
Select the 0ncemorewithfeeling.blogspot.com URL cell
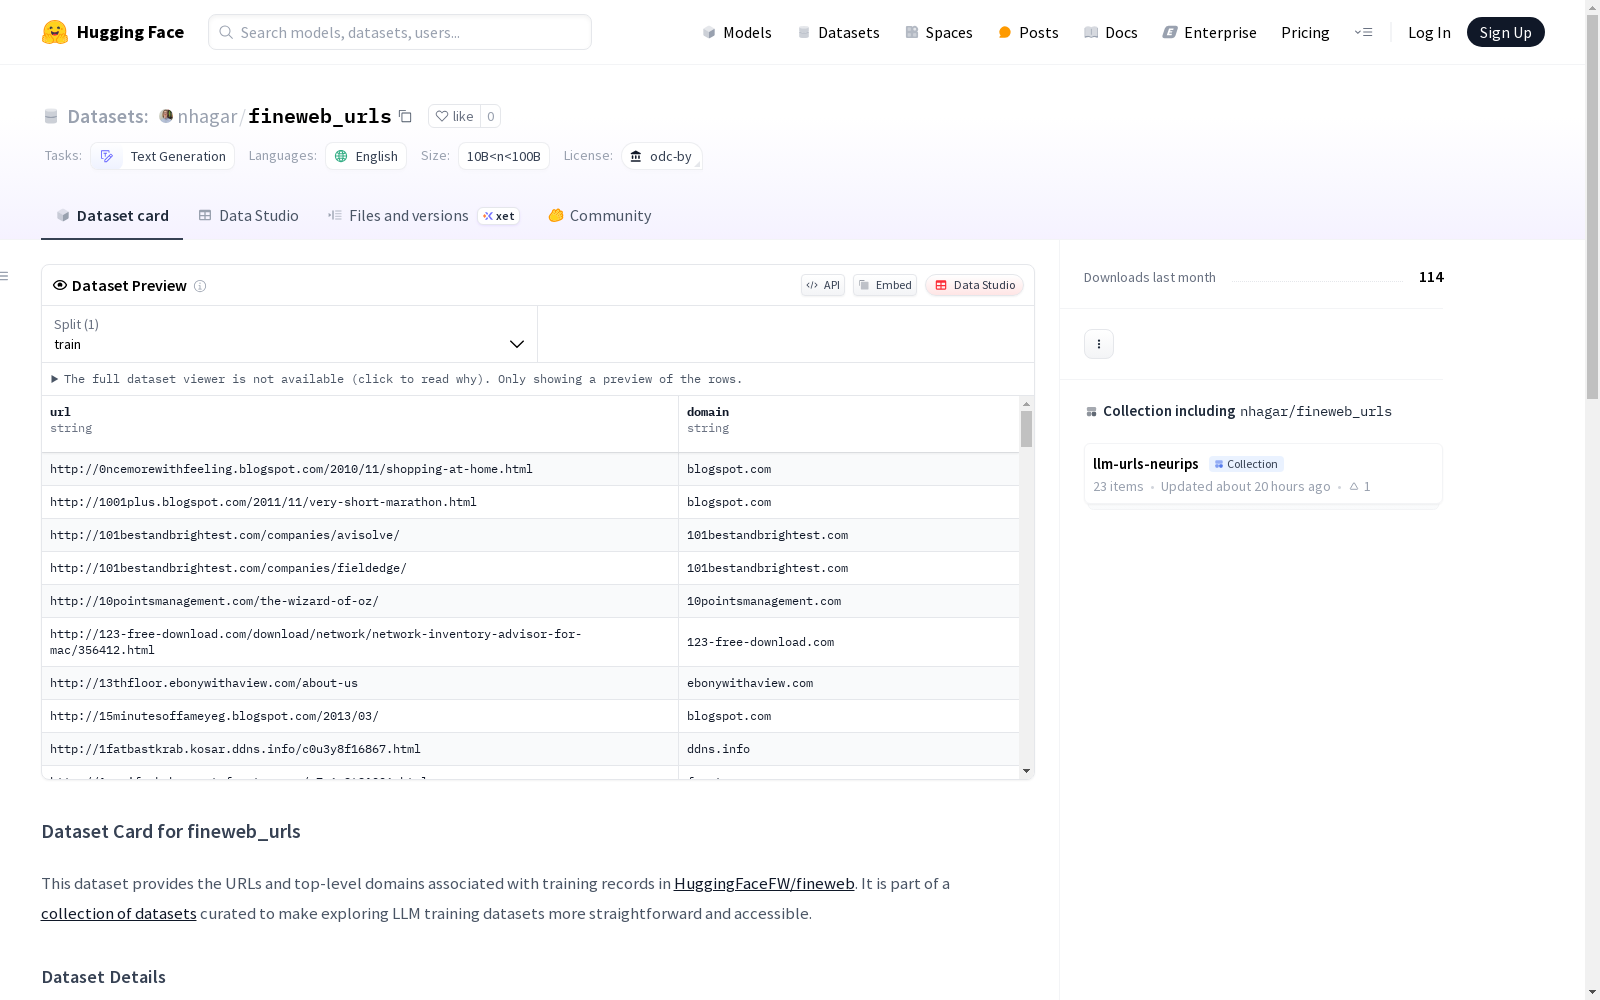[360, 469]
